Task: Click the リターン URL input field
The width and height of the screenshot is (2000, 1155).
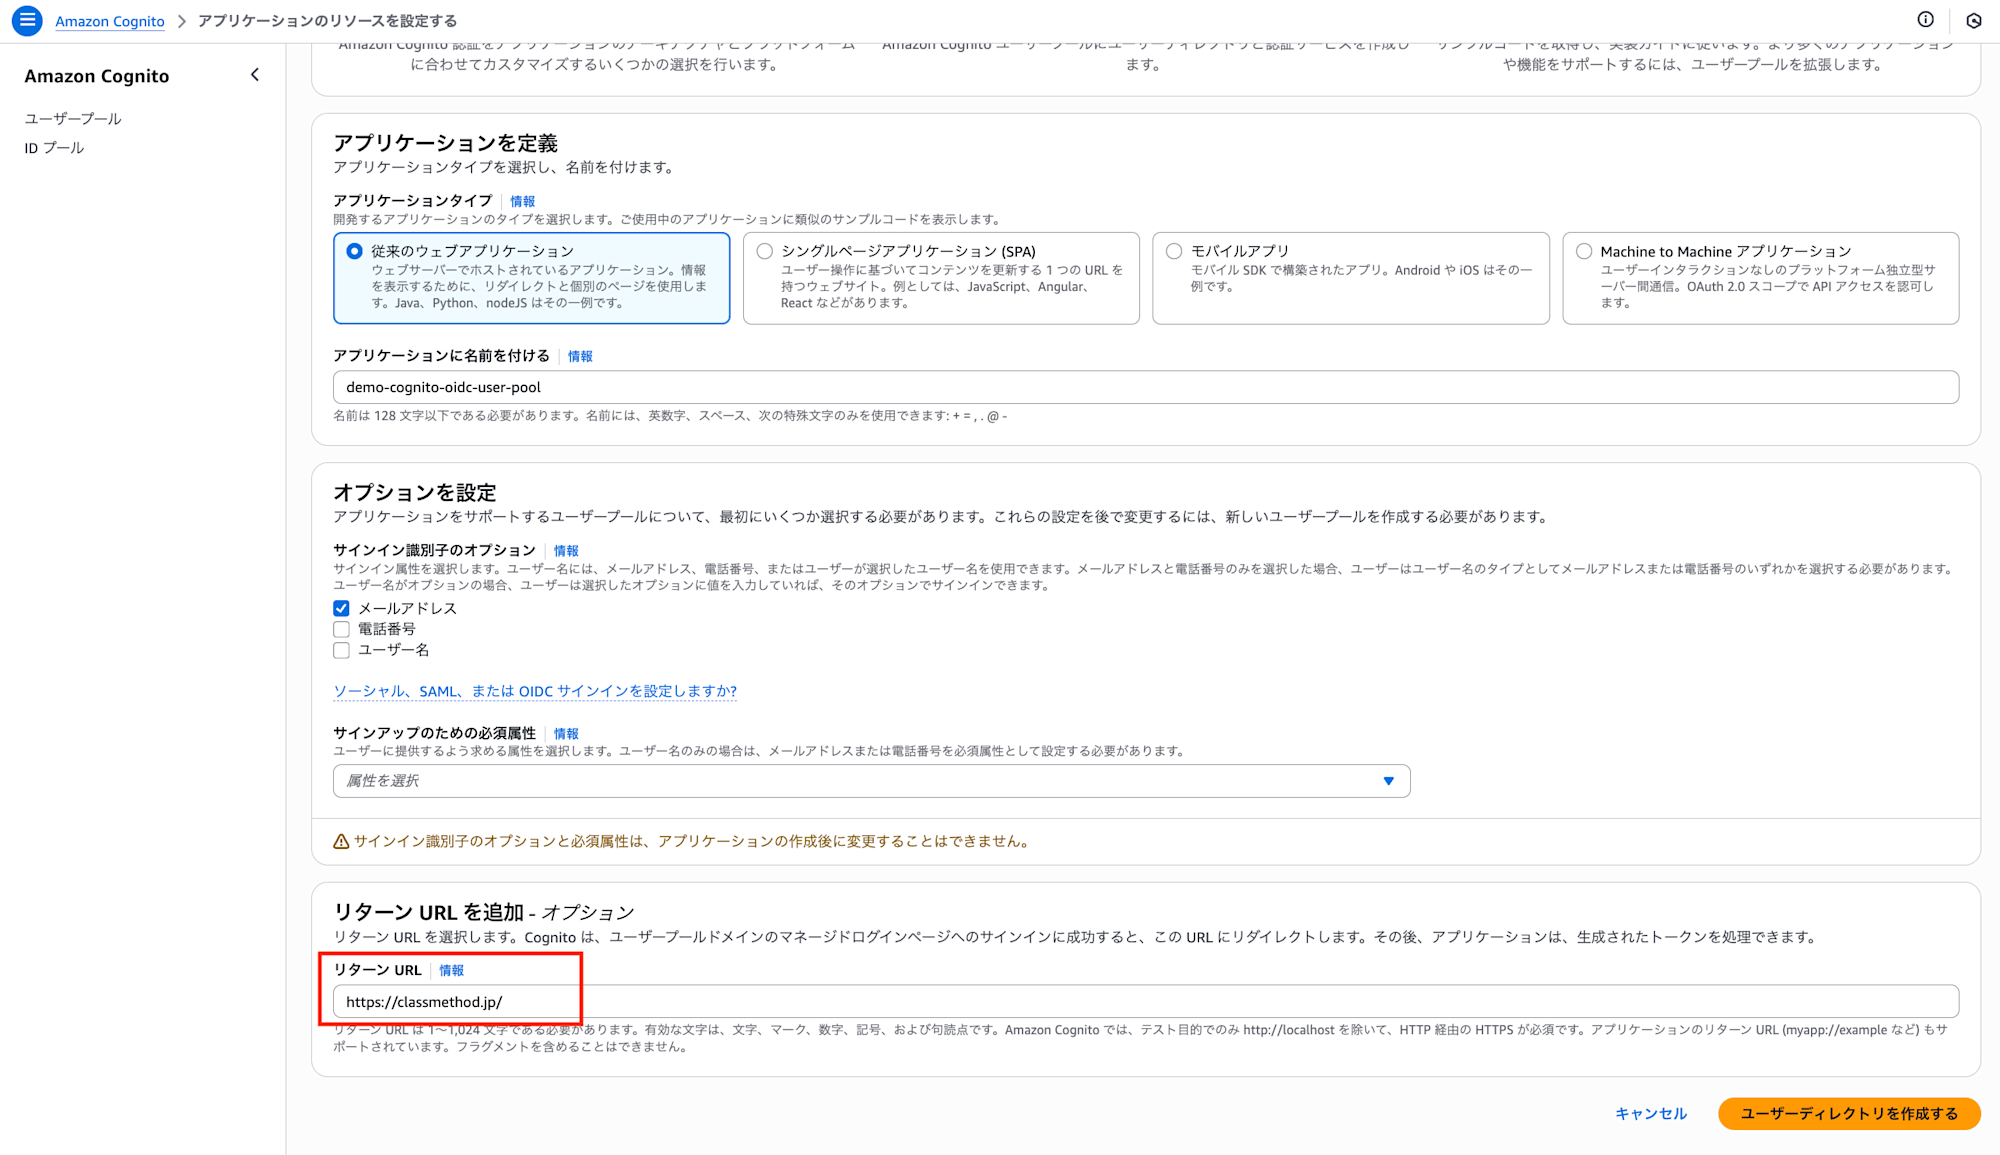Action: [x=1146, y=1001]
